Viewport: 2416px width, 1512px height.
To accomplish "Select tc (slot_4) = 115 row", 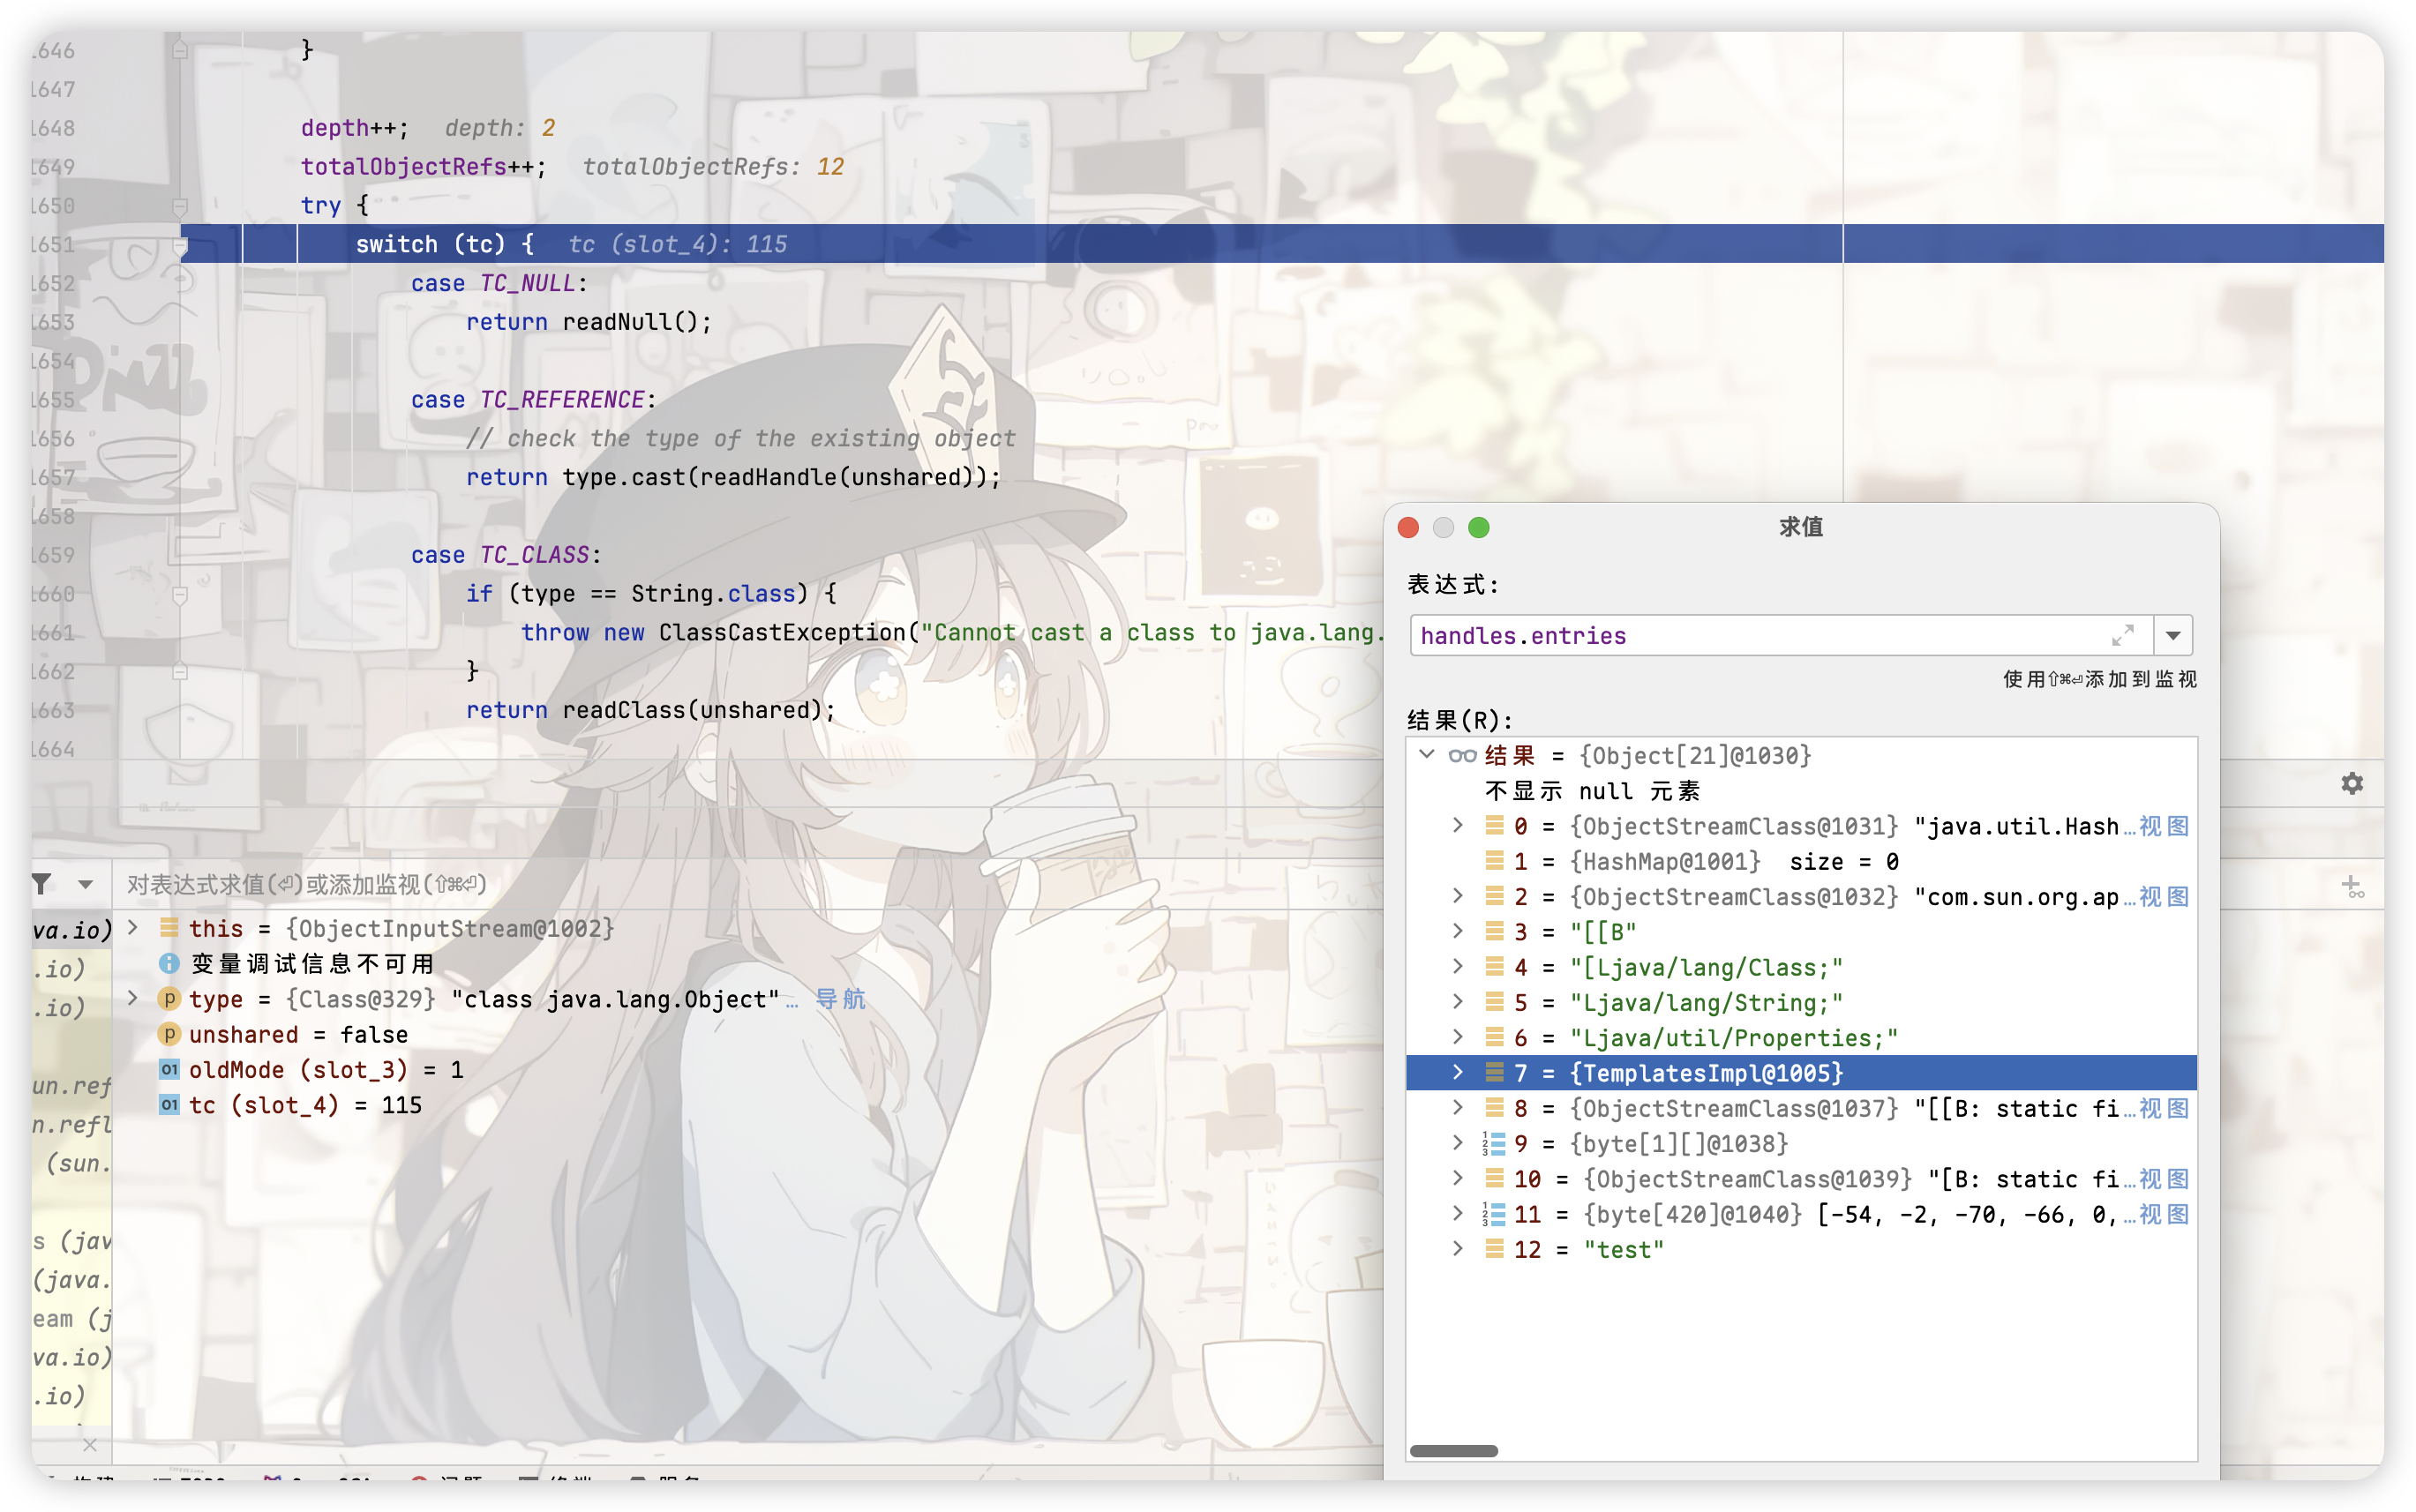I will pyautogui.click(x=748, y=1105).
